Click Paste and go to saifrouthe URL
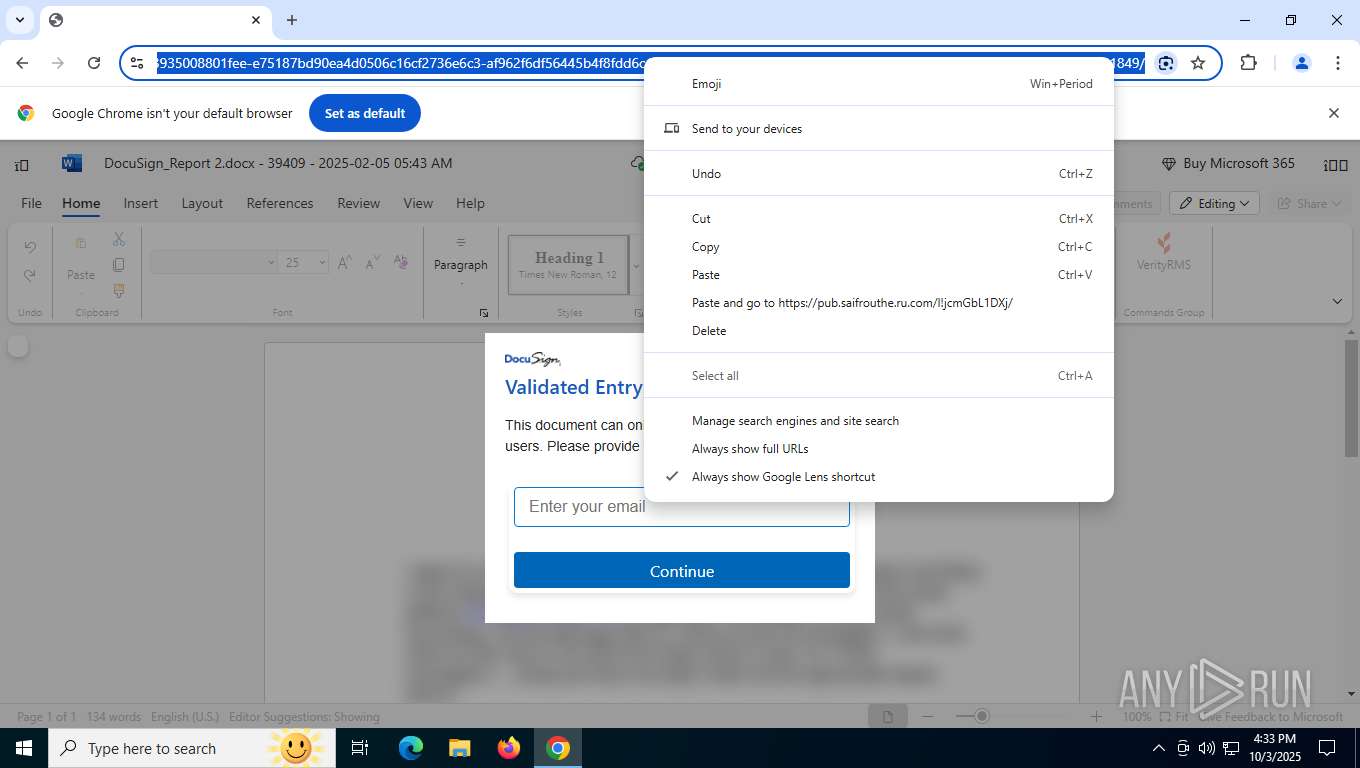The width and height of the screenshot is (1360, 768). coord(879,303)
